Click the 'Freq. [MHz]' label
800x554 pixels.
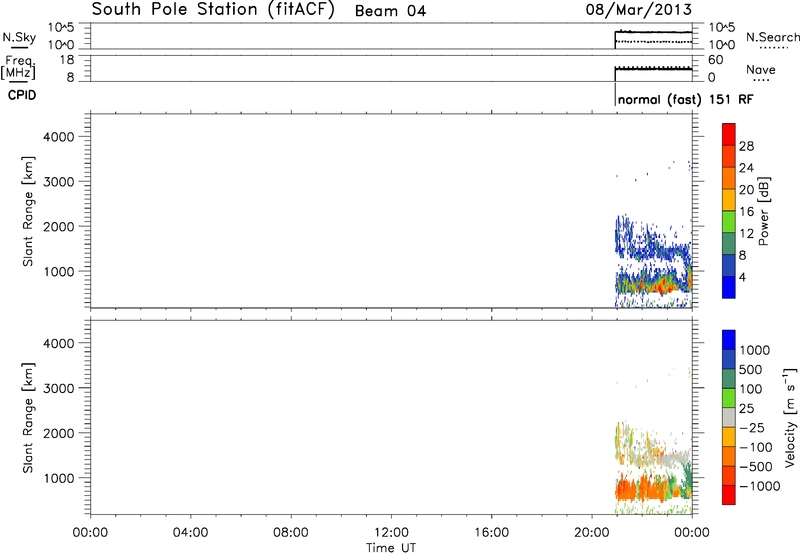[x=19, y=67]
